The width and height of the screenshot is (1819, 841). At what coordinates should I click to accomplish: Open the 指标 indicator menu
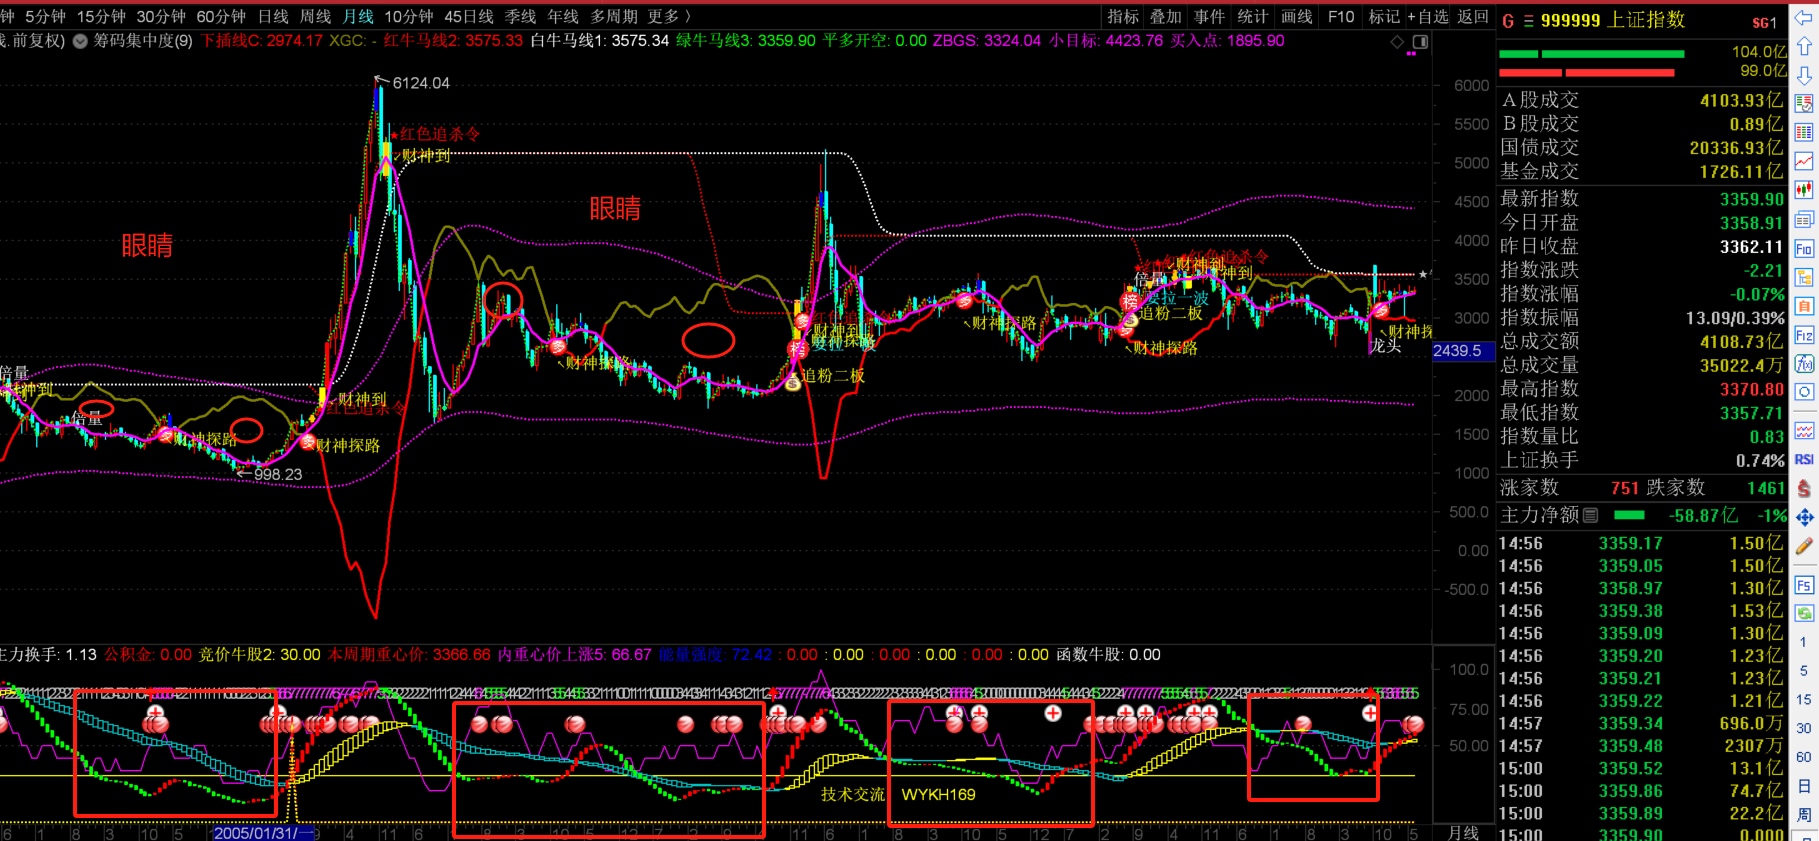pos(1123,17)
